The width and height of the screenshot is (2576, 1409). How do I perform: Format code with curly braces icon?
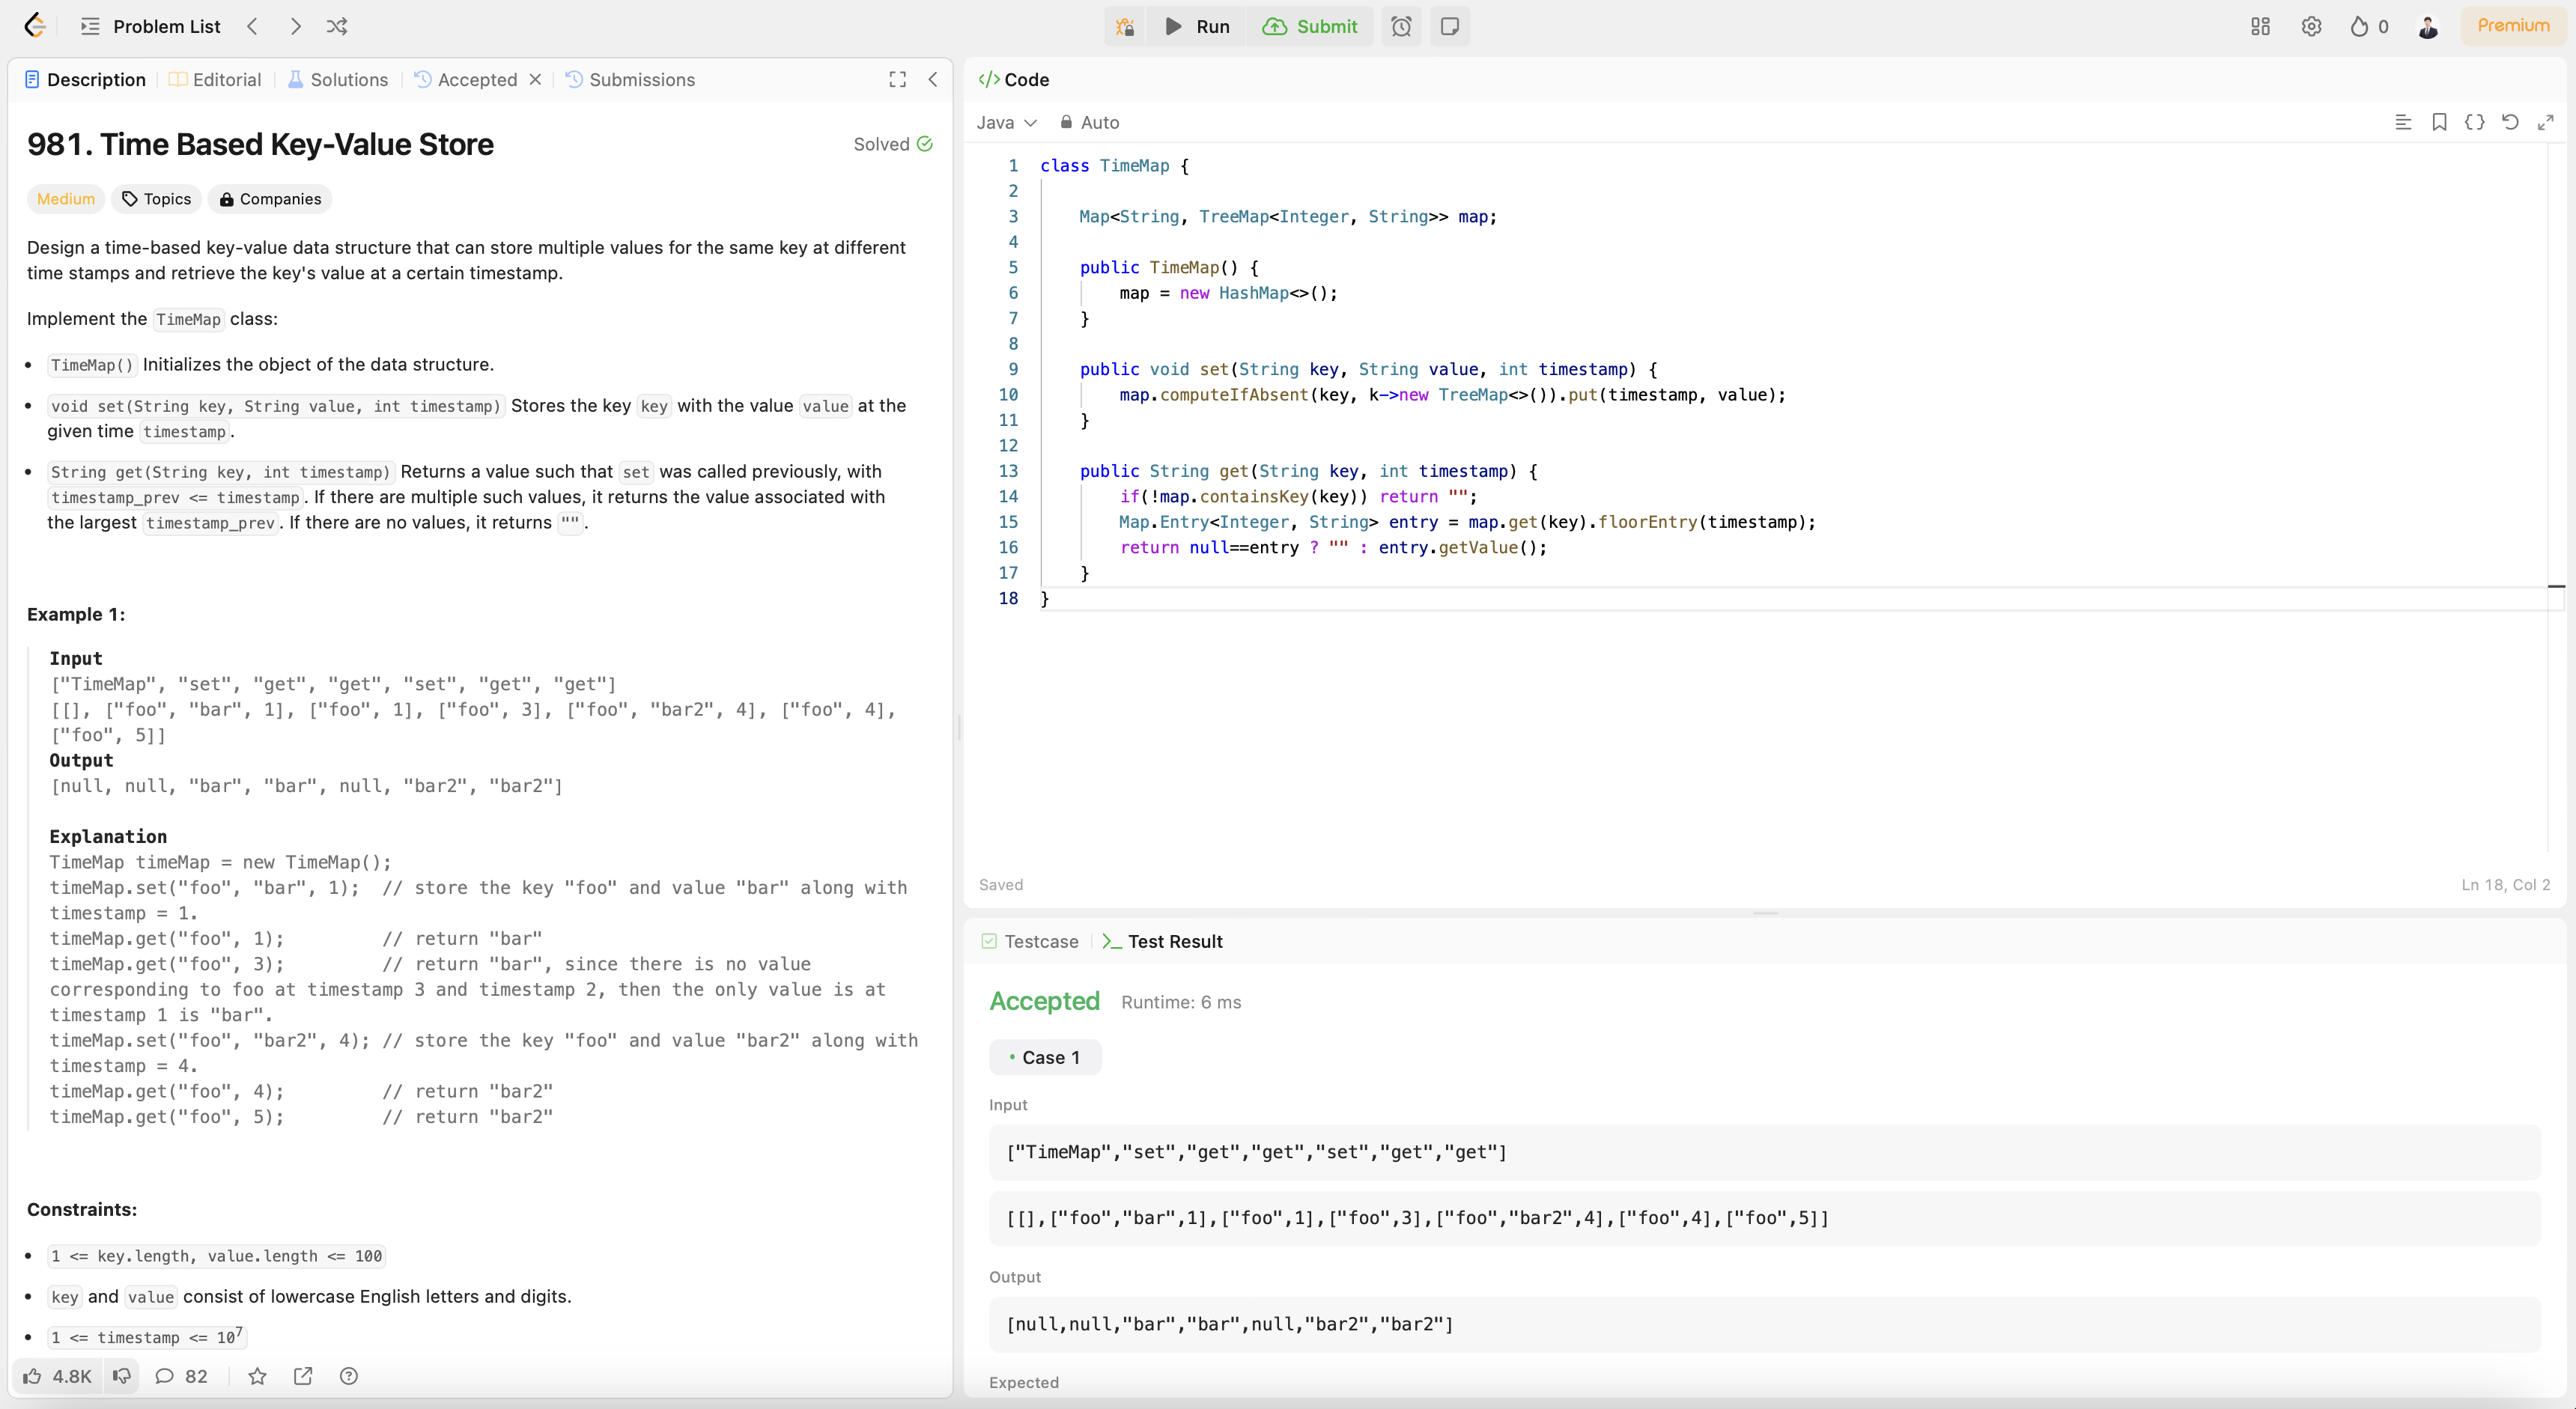point(2474,122)
